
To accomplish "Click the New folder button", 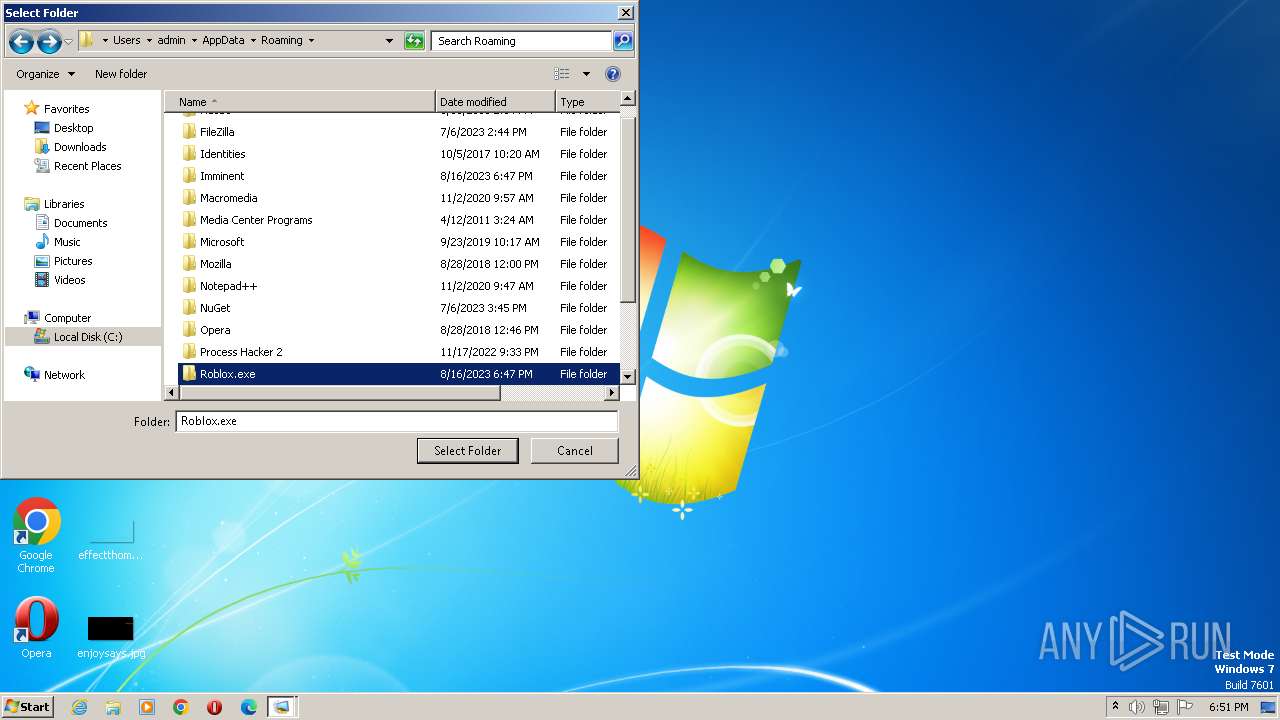I will 121,74.
